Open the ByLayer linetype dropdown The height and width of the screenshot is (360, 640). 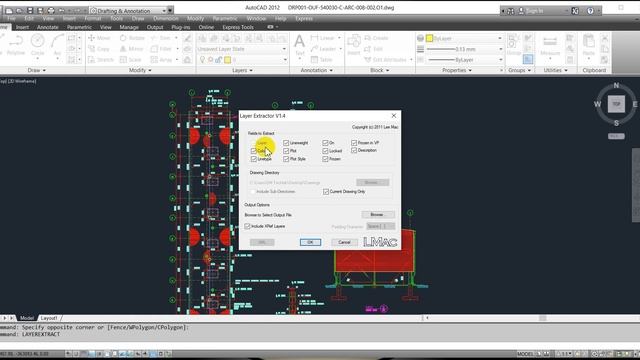[464, 60]
